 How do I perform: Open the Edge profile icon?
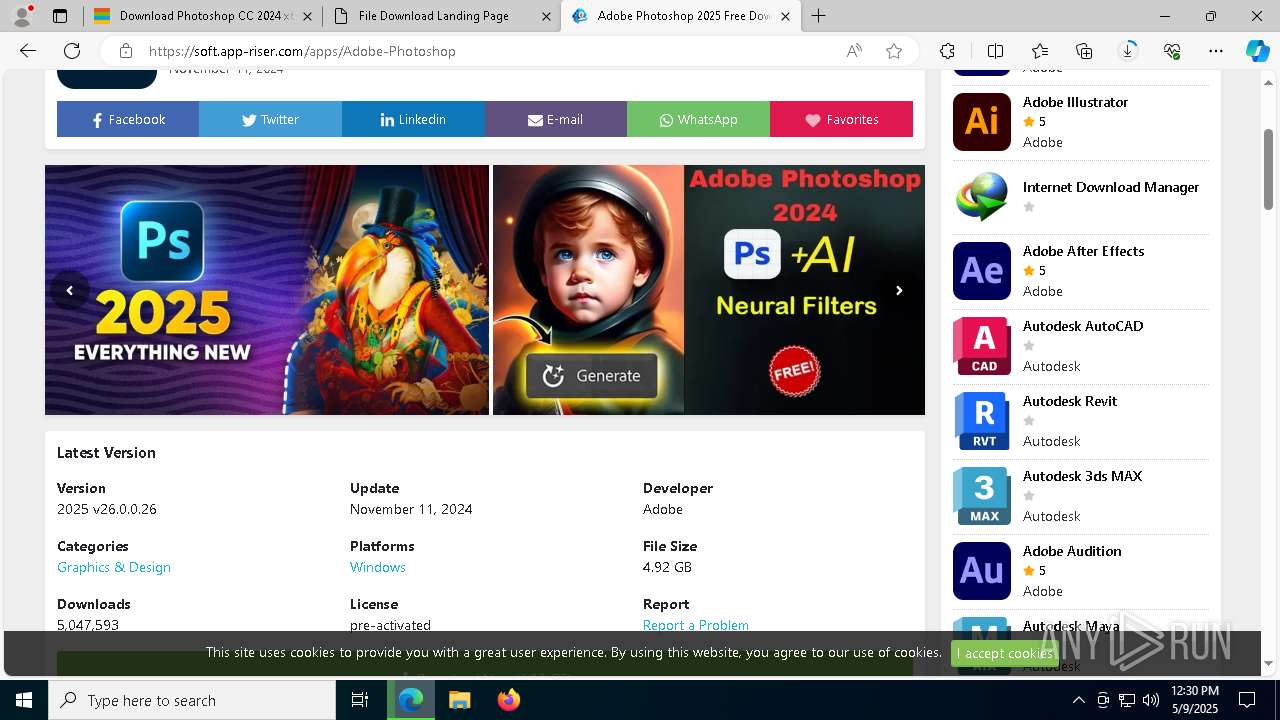22,16
